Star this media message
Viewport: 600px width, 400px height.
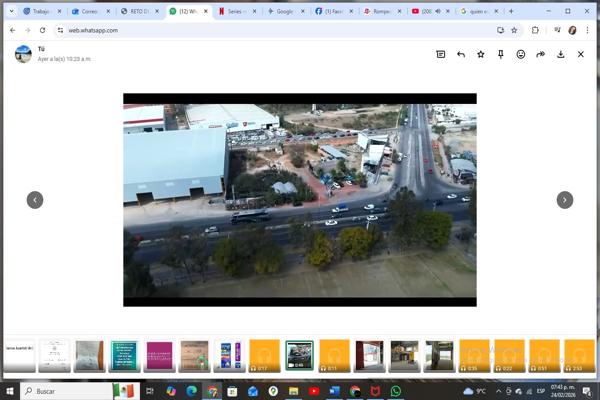coord(481,54)
